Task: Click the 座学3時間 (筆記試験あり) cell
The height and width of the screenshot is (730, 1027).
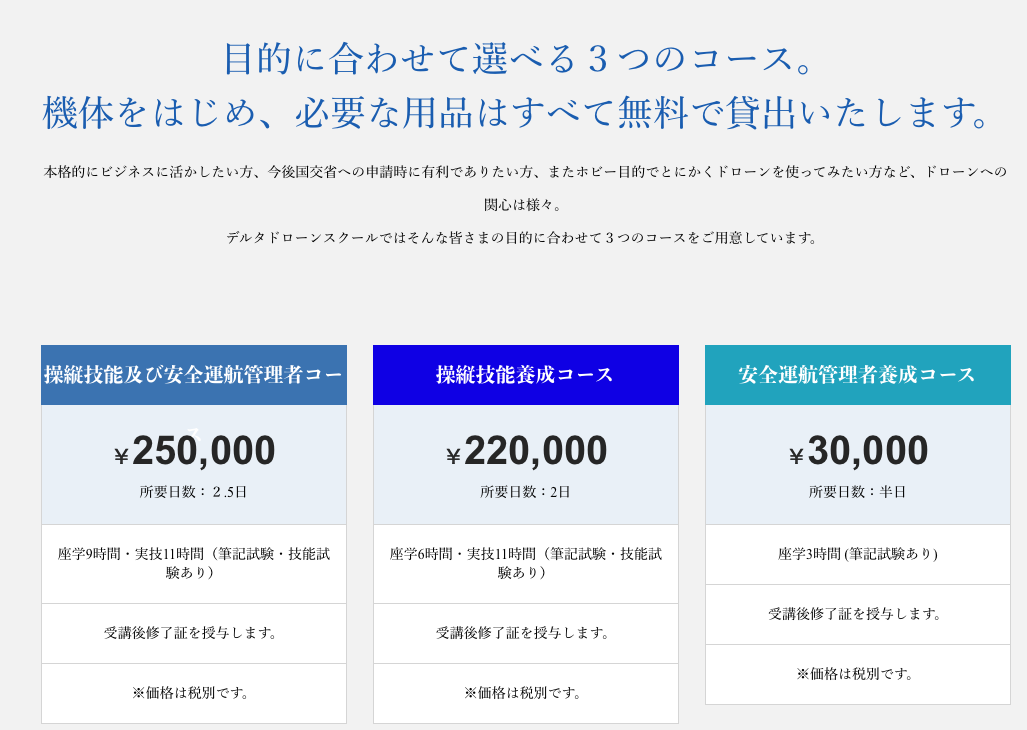Action: pos(857,554)
